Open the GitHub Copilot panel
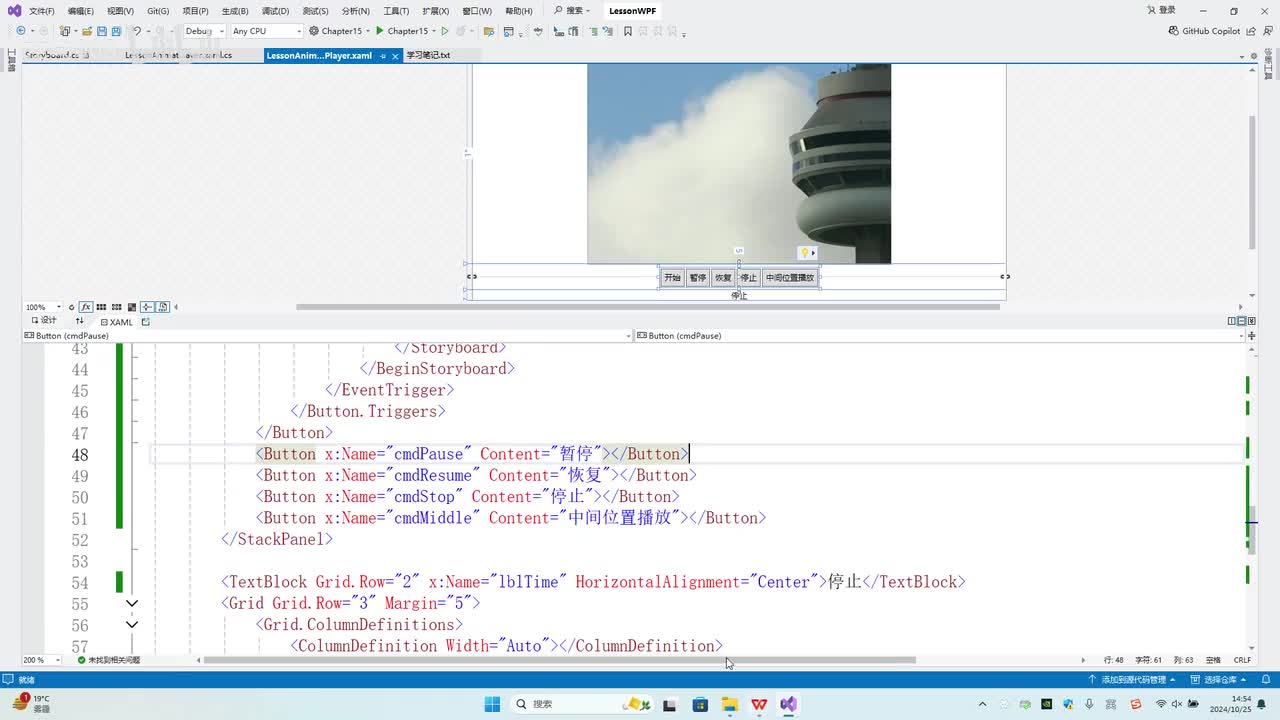Viewport: 1280px width, 720px height. [x=1204, y=31]
